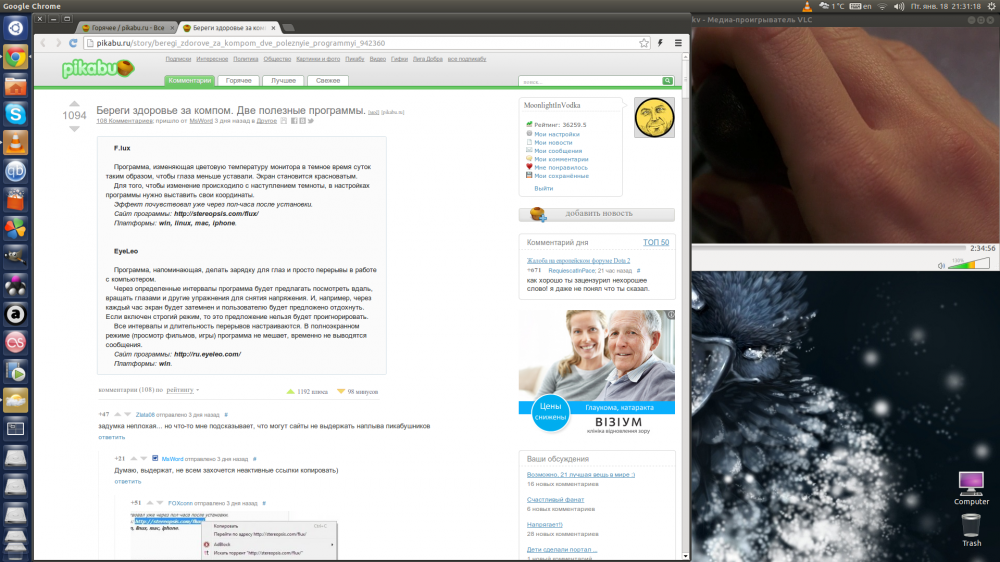Open the comment sort dropdown by рейтингу
1000x562 pixels.
pyautogui.click(x=182, y=390)
